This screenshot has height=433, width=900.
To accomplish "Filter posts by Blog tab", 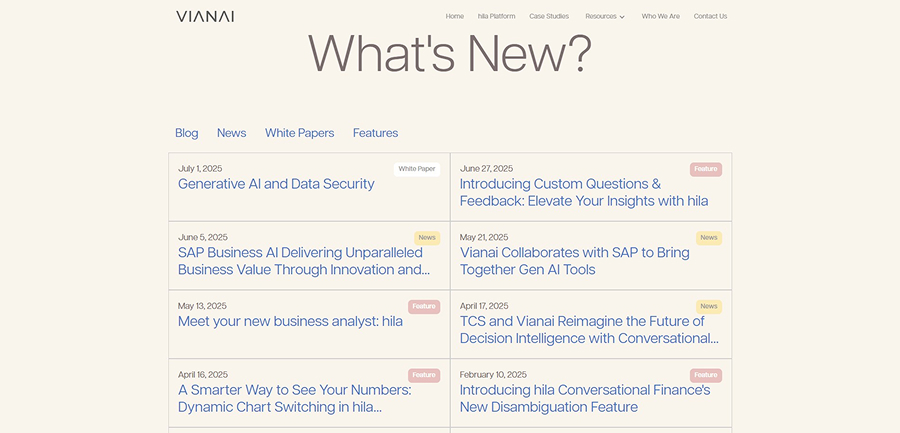I will tap(187, 133).
